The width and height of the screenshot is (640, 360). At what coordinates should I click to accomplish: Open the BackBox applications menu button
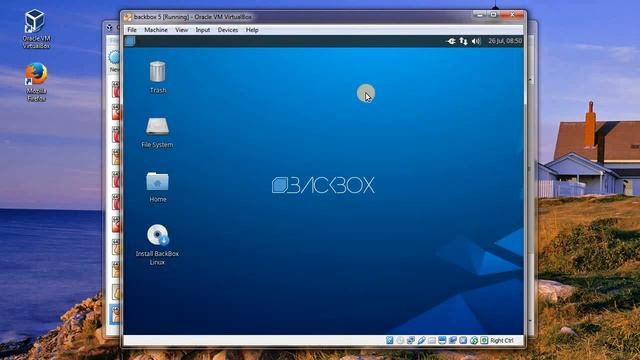click(130, 41)
